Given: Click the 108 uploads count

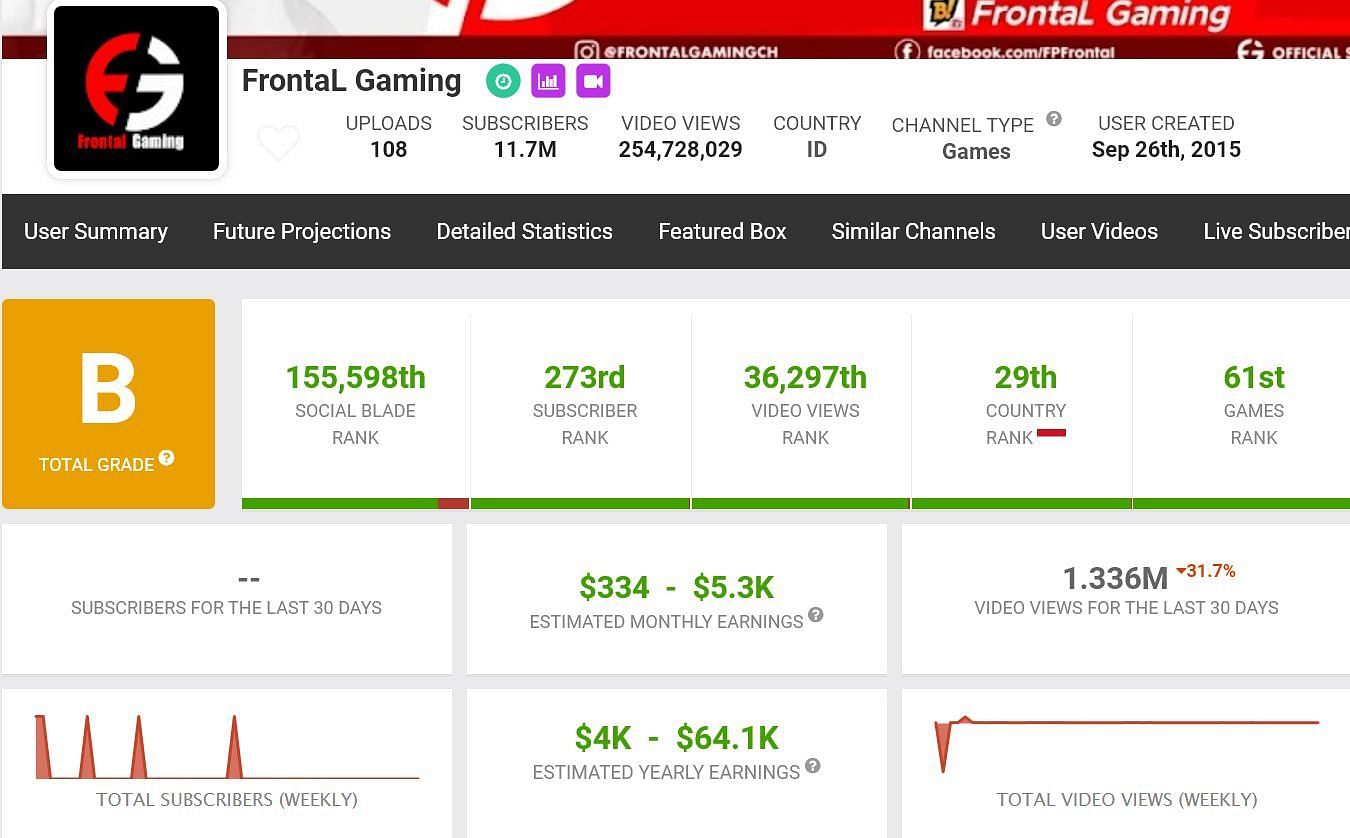Looking at the screenshot, I should pos(389,150).
